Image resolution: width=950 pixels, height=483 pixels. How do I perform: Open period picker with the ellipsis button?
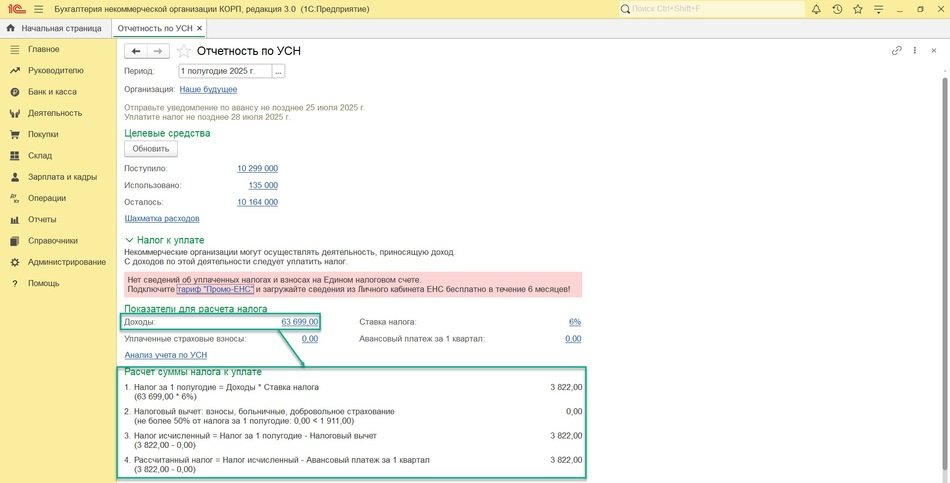coord(278,72)
